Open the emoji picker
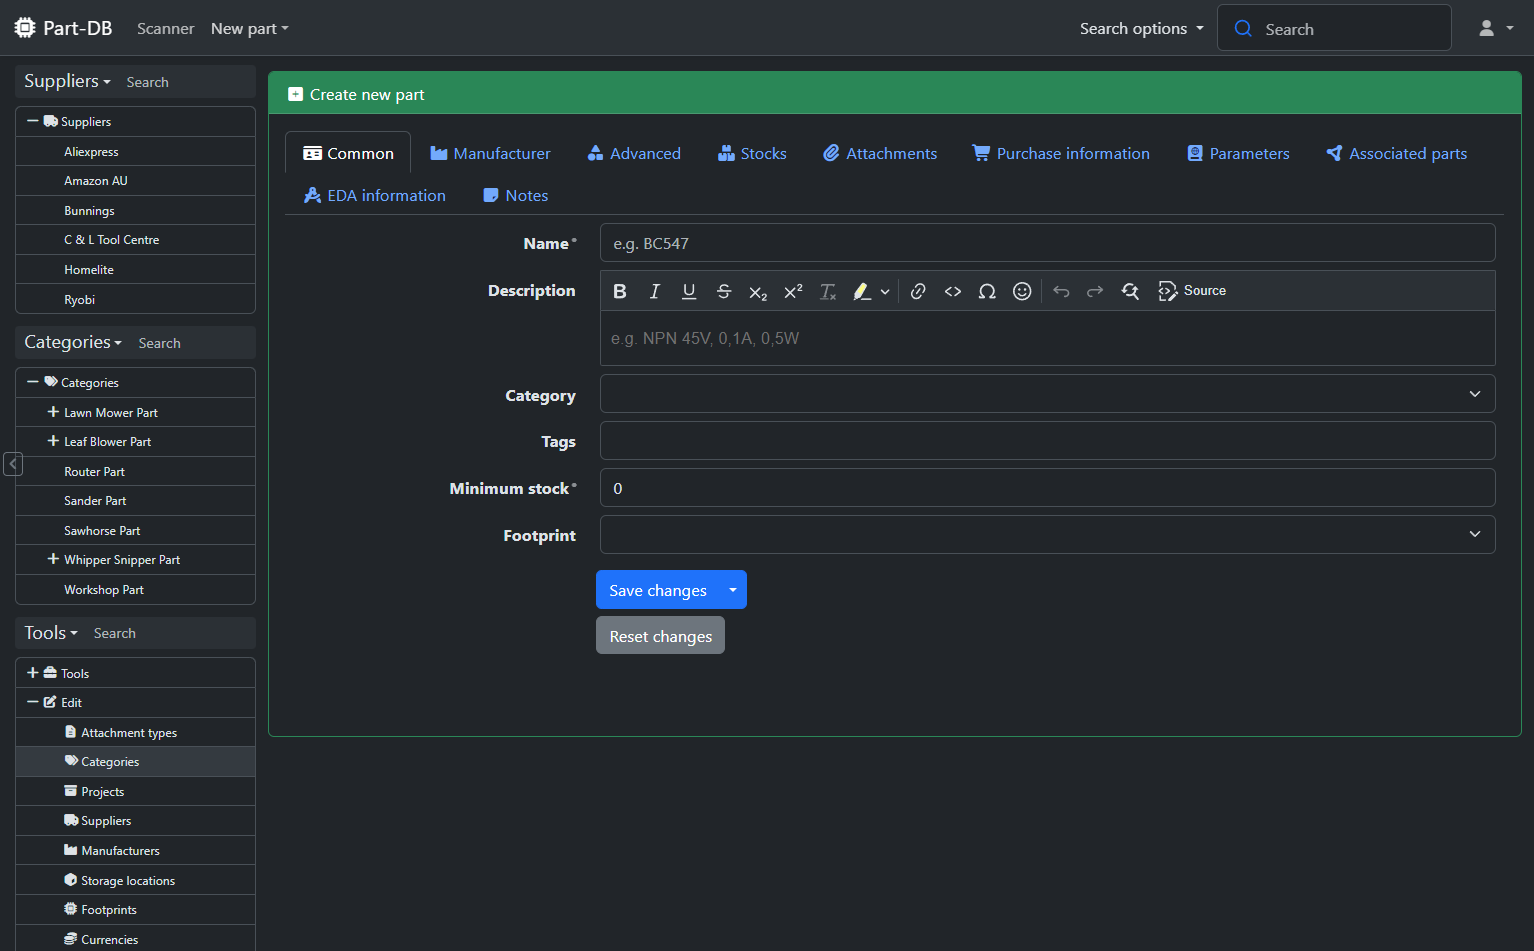 1022,291
